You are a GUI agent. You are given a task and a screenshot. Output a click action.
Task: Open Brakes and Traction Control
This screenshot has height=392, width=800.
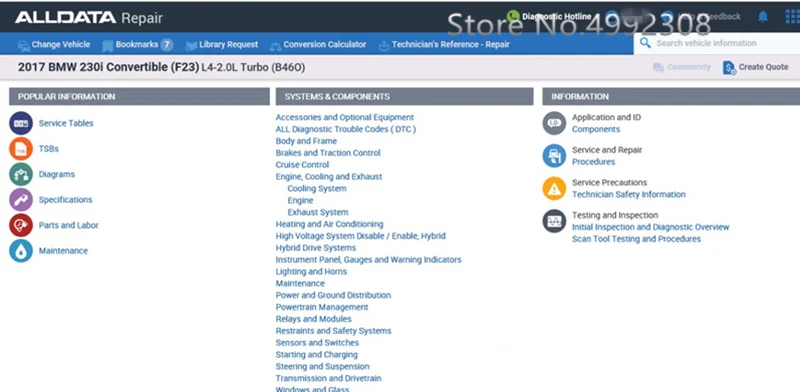coord(328,153)
